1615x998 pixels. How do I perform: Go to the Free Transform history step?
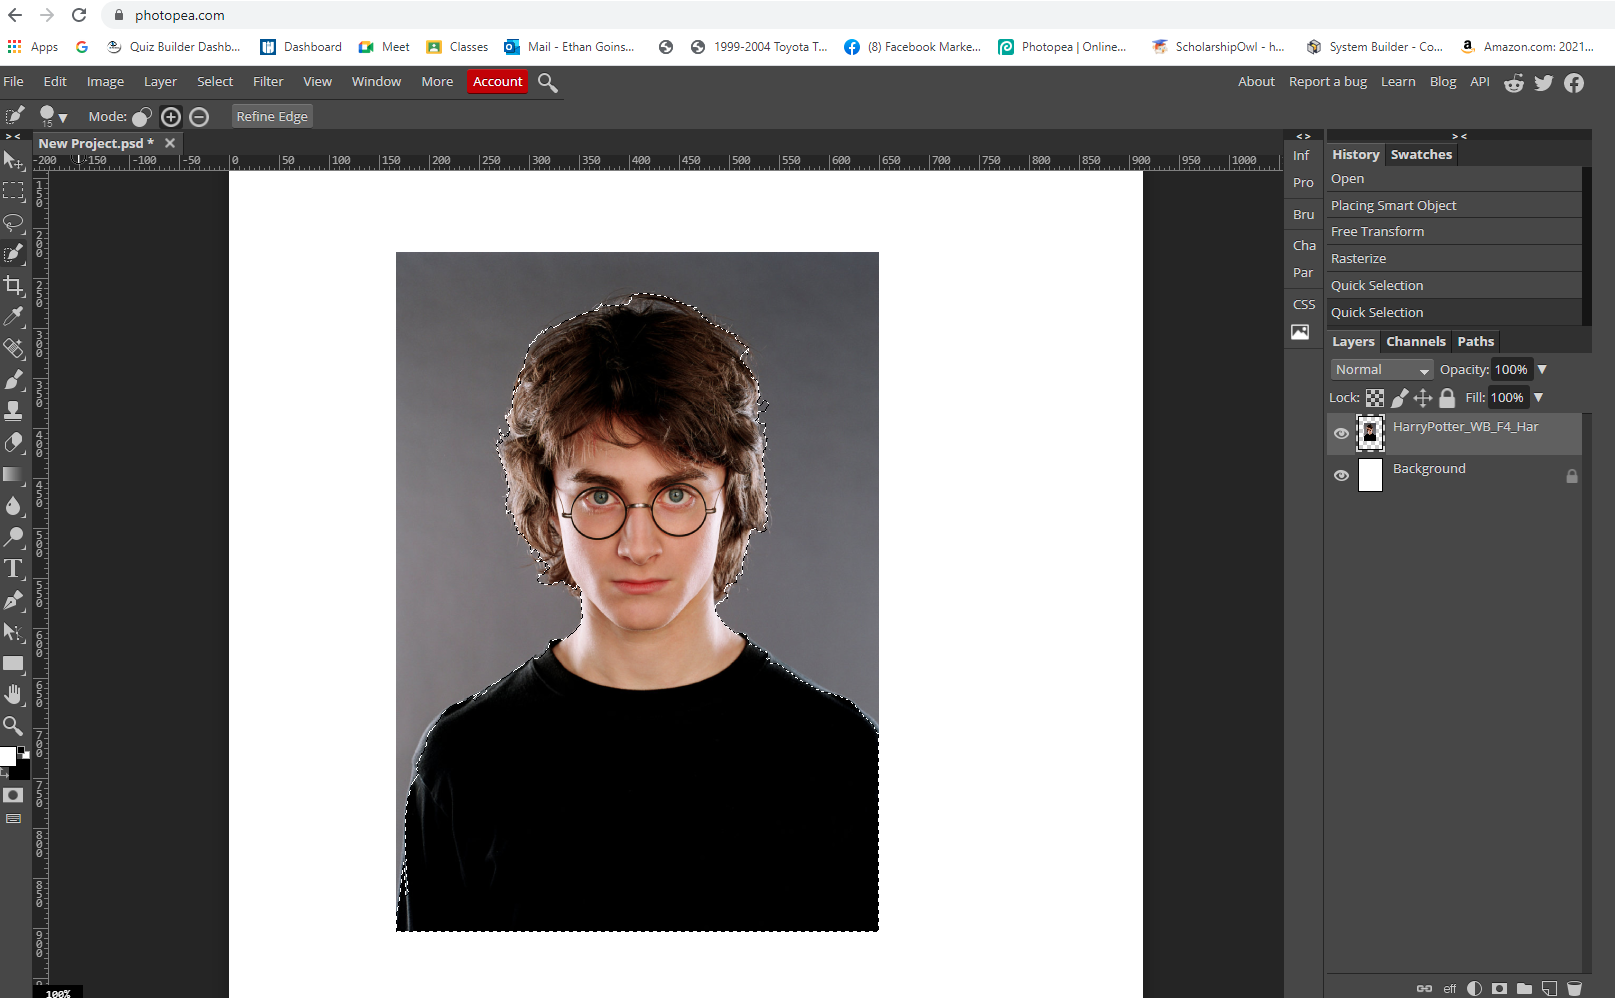click(1454, 232)
